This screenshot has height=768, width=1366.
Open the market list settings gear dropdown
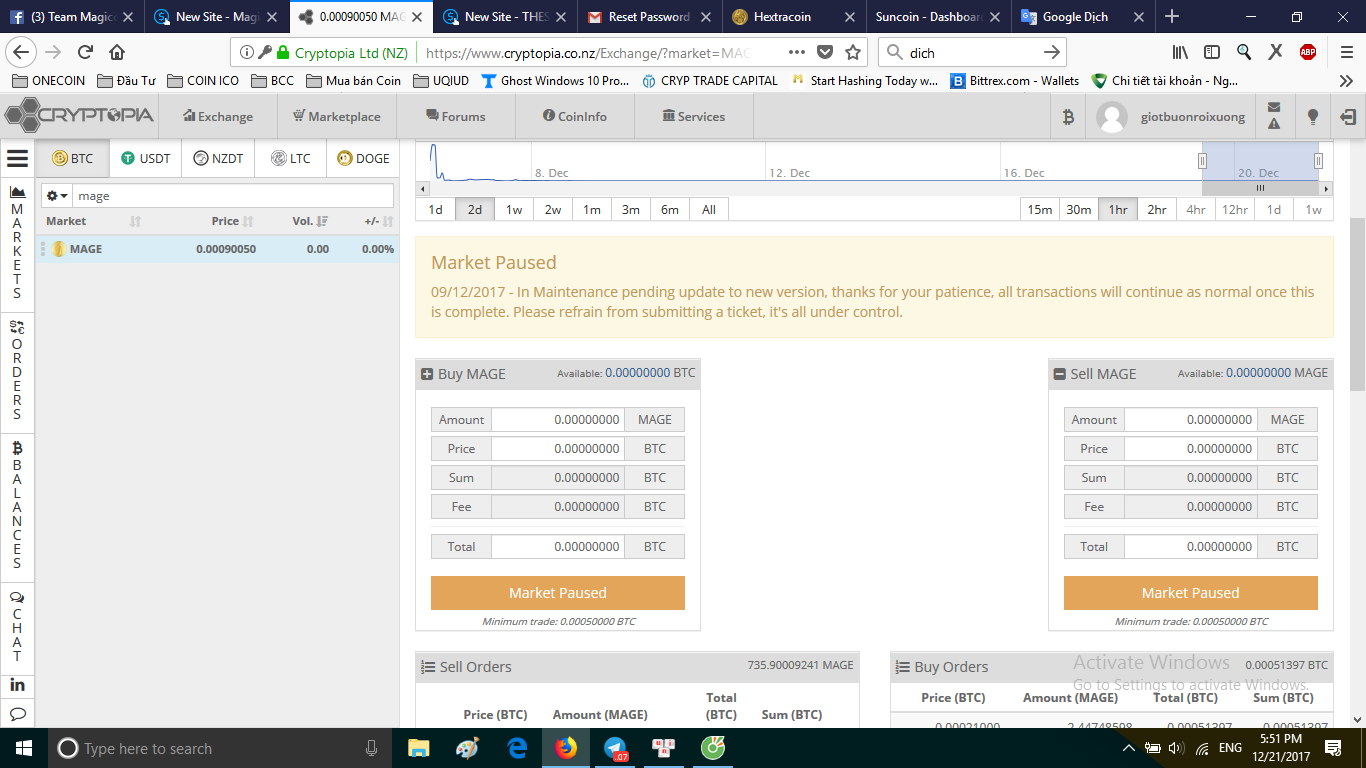[57, 196]
